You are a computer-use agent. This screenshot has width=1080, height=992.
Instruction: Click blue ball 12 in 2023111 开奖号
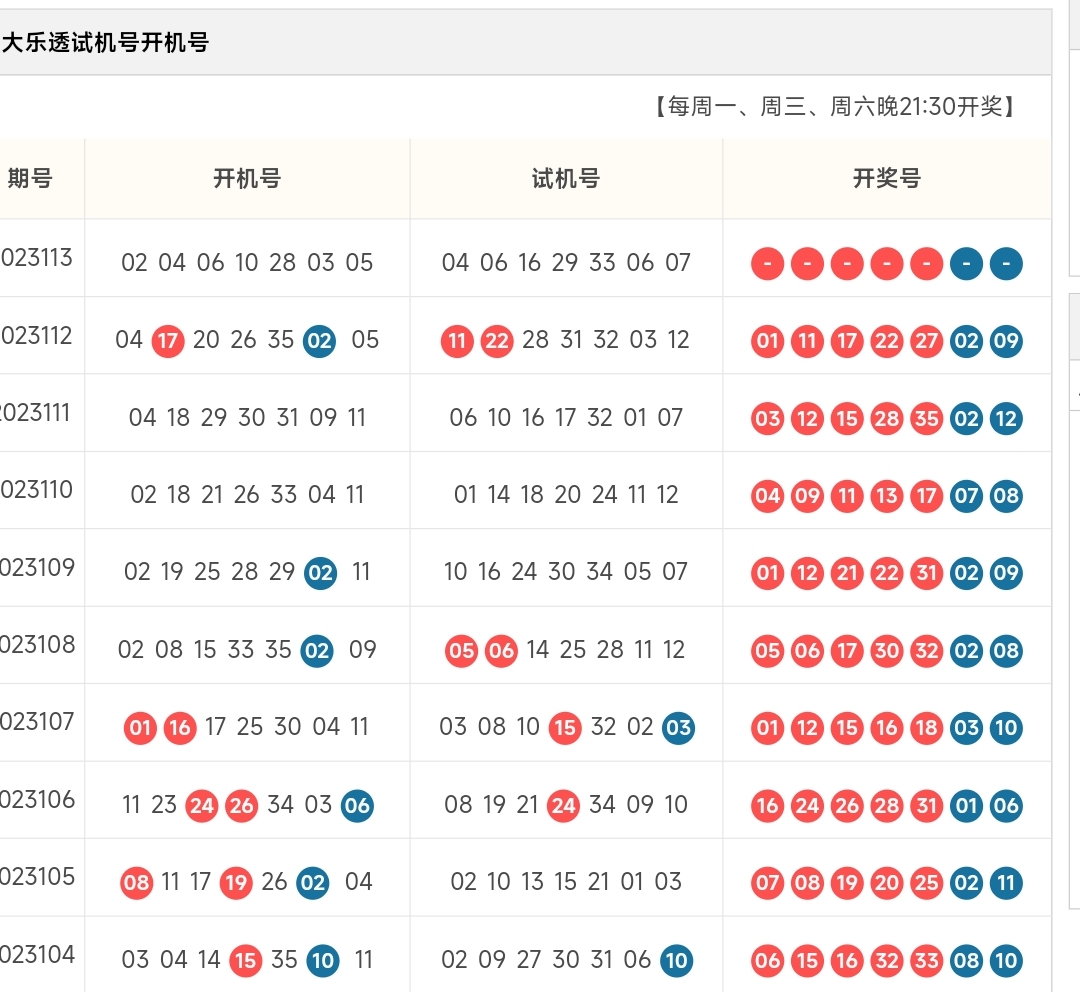pos(1006,419)
